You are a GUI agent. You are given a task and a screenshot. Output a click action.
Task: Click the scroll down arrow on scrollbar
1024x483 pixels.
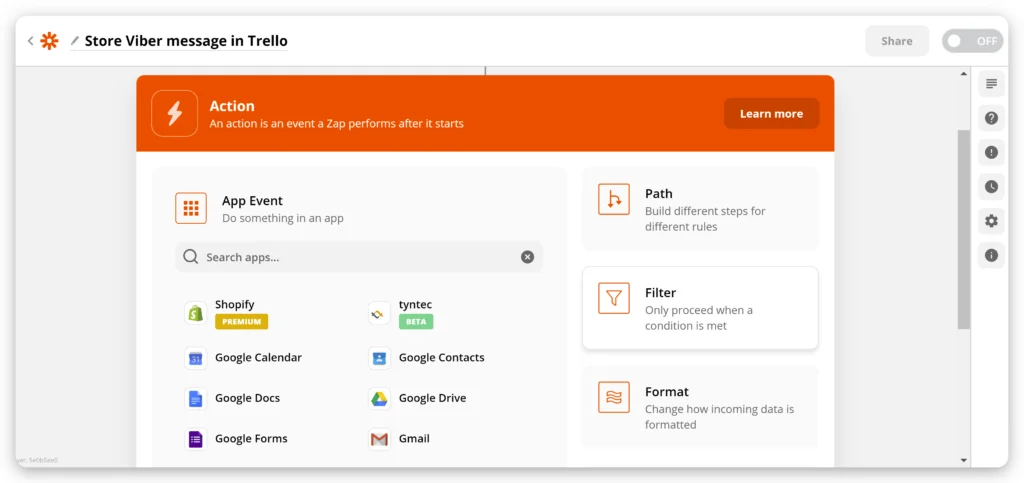tap(963, 460)
